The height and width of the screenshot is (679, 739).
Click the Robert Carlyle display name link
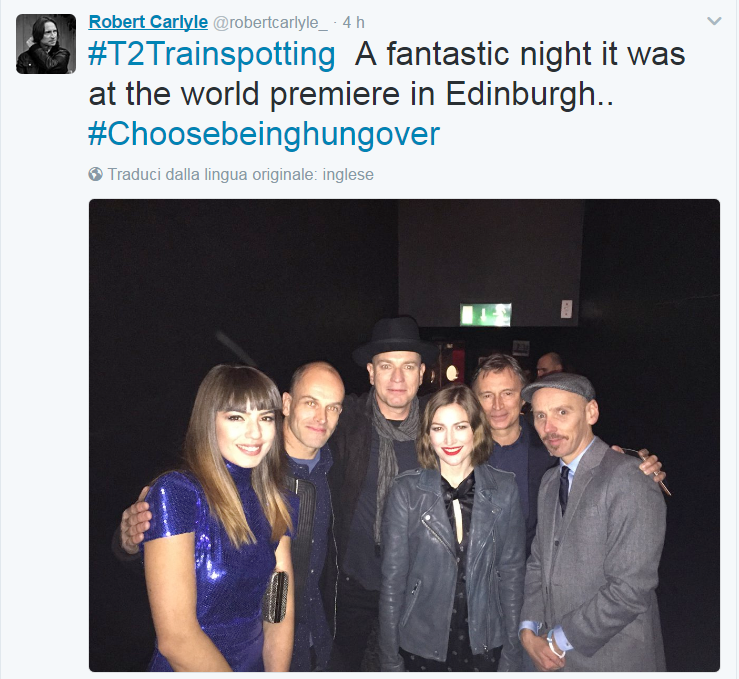[148, 22]
